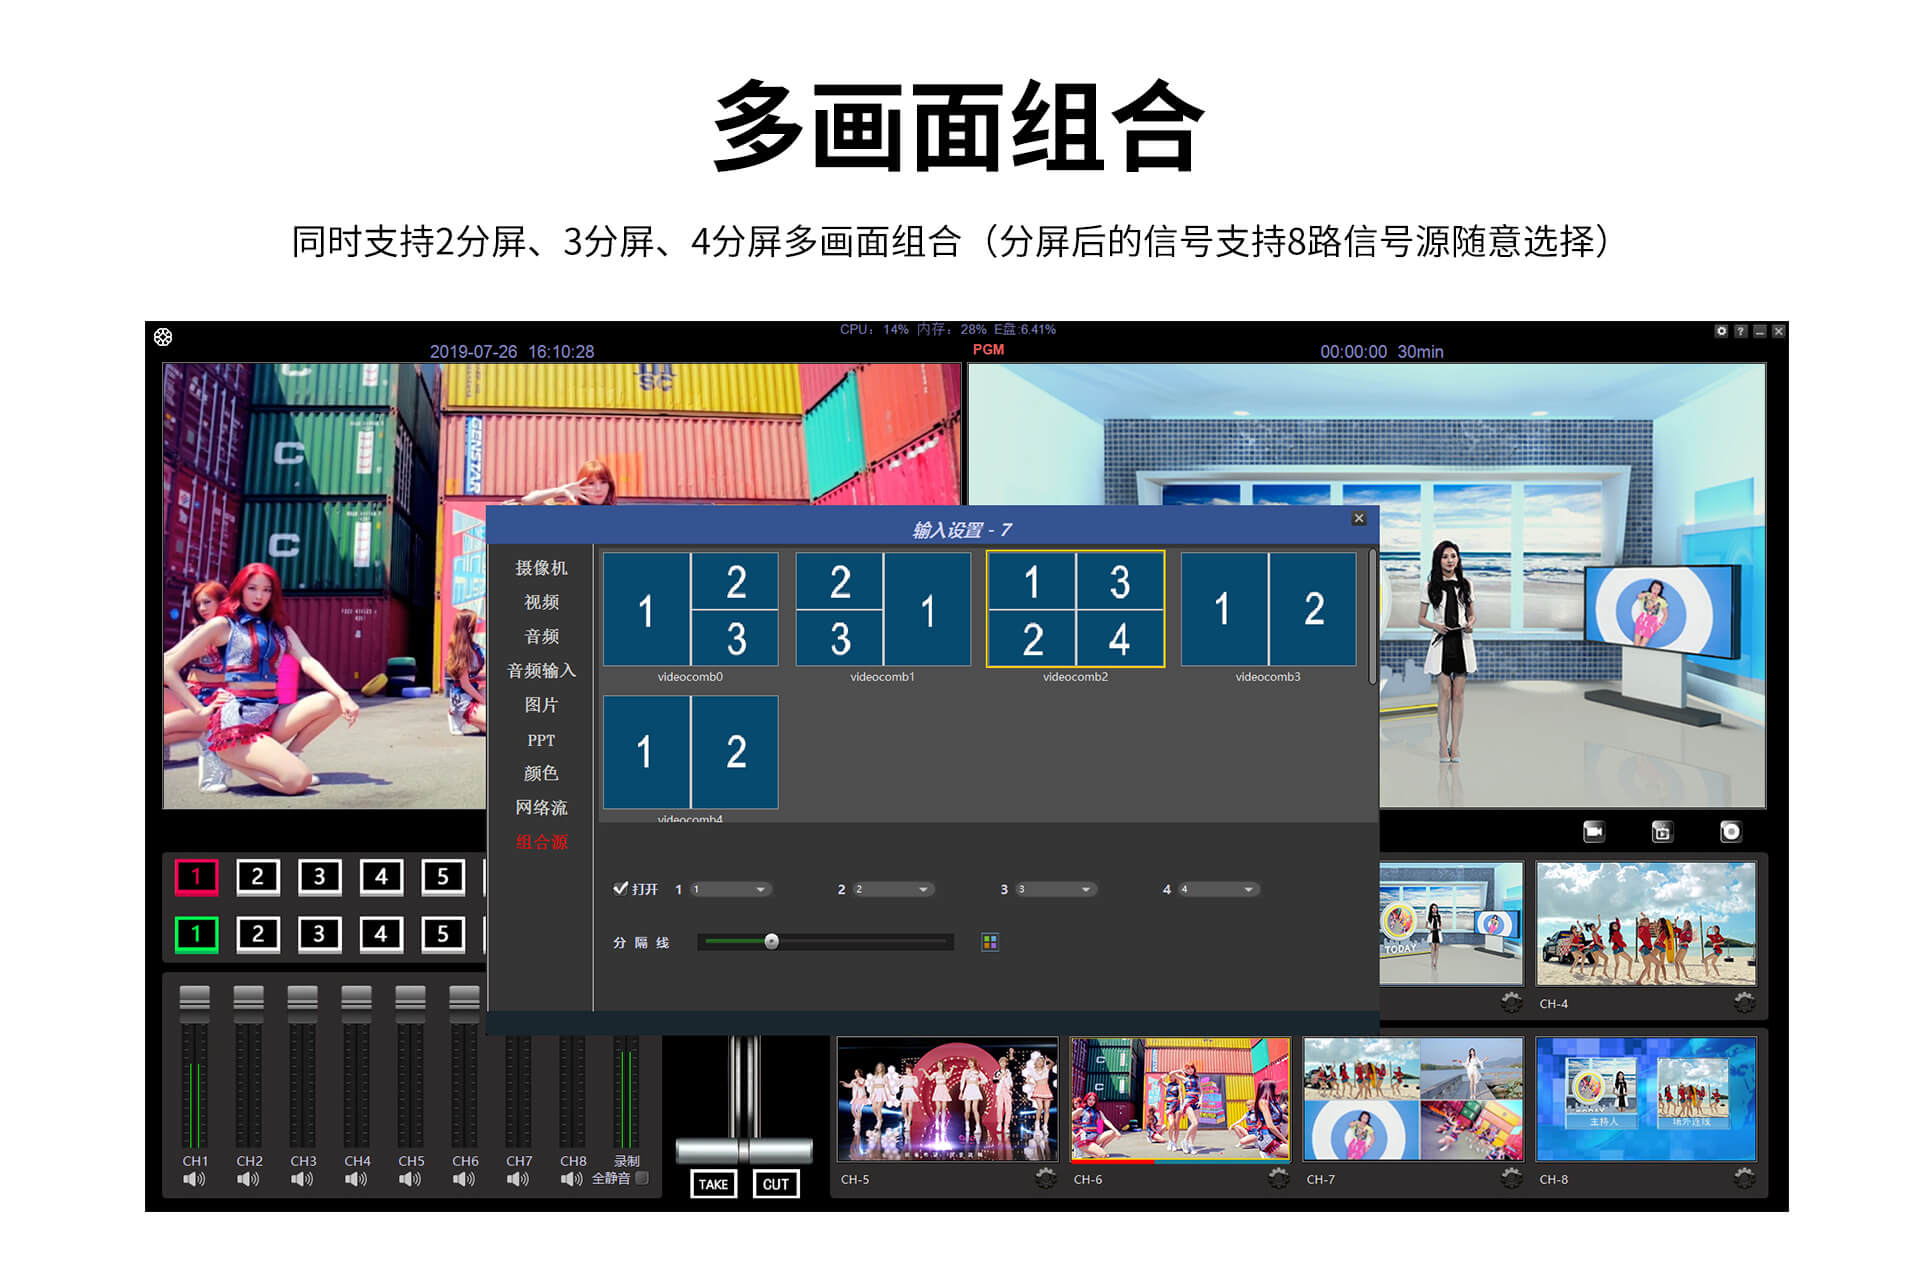Switch to the 音频 category

(x=541, y=636)
